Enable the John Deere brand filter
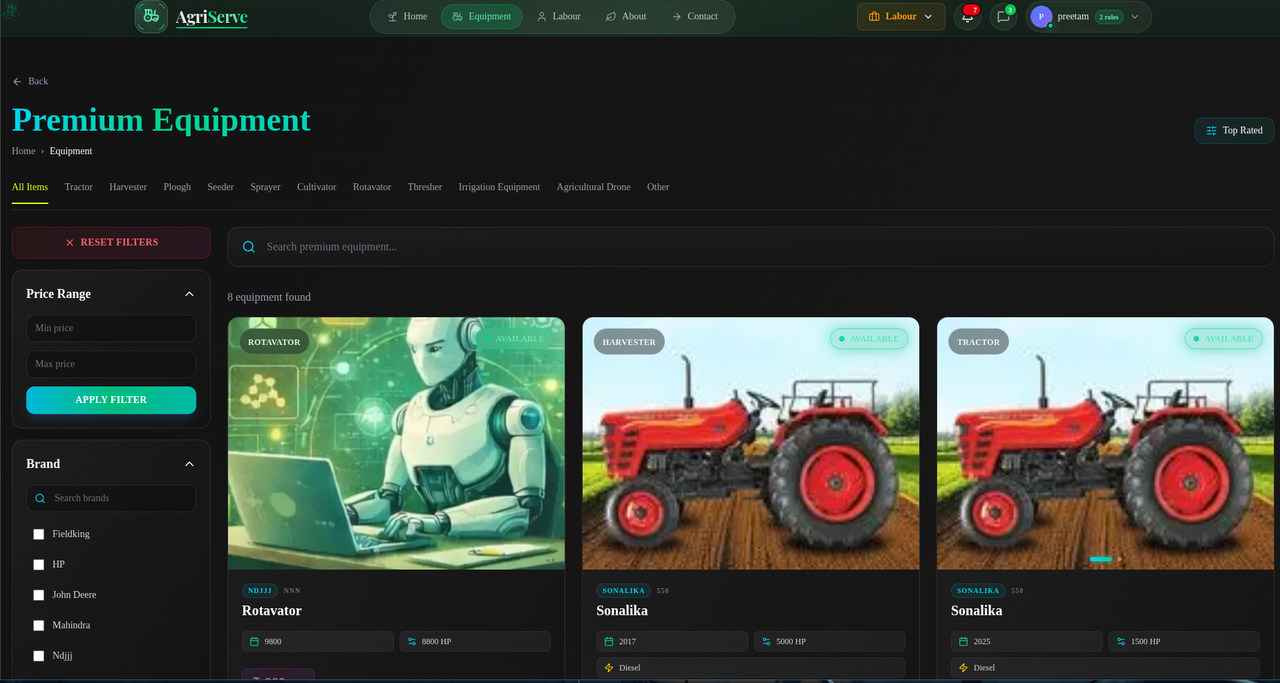The height and width of the screenshot is (683, 1280). click(x=39, y=595)
